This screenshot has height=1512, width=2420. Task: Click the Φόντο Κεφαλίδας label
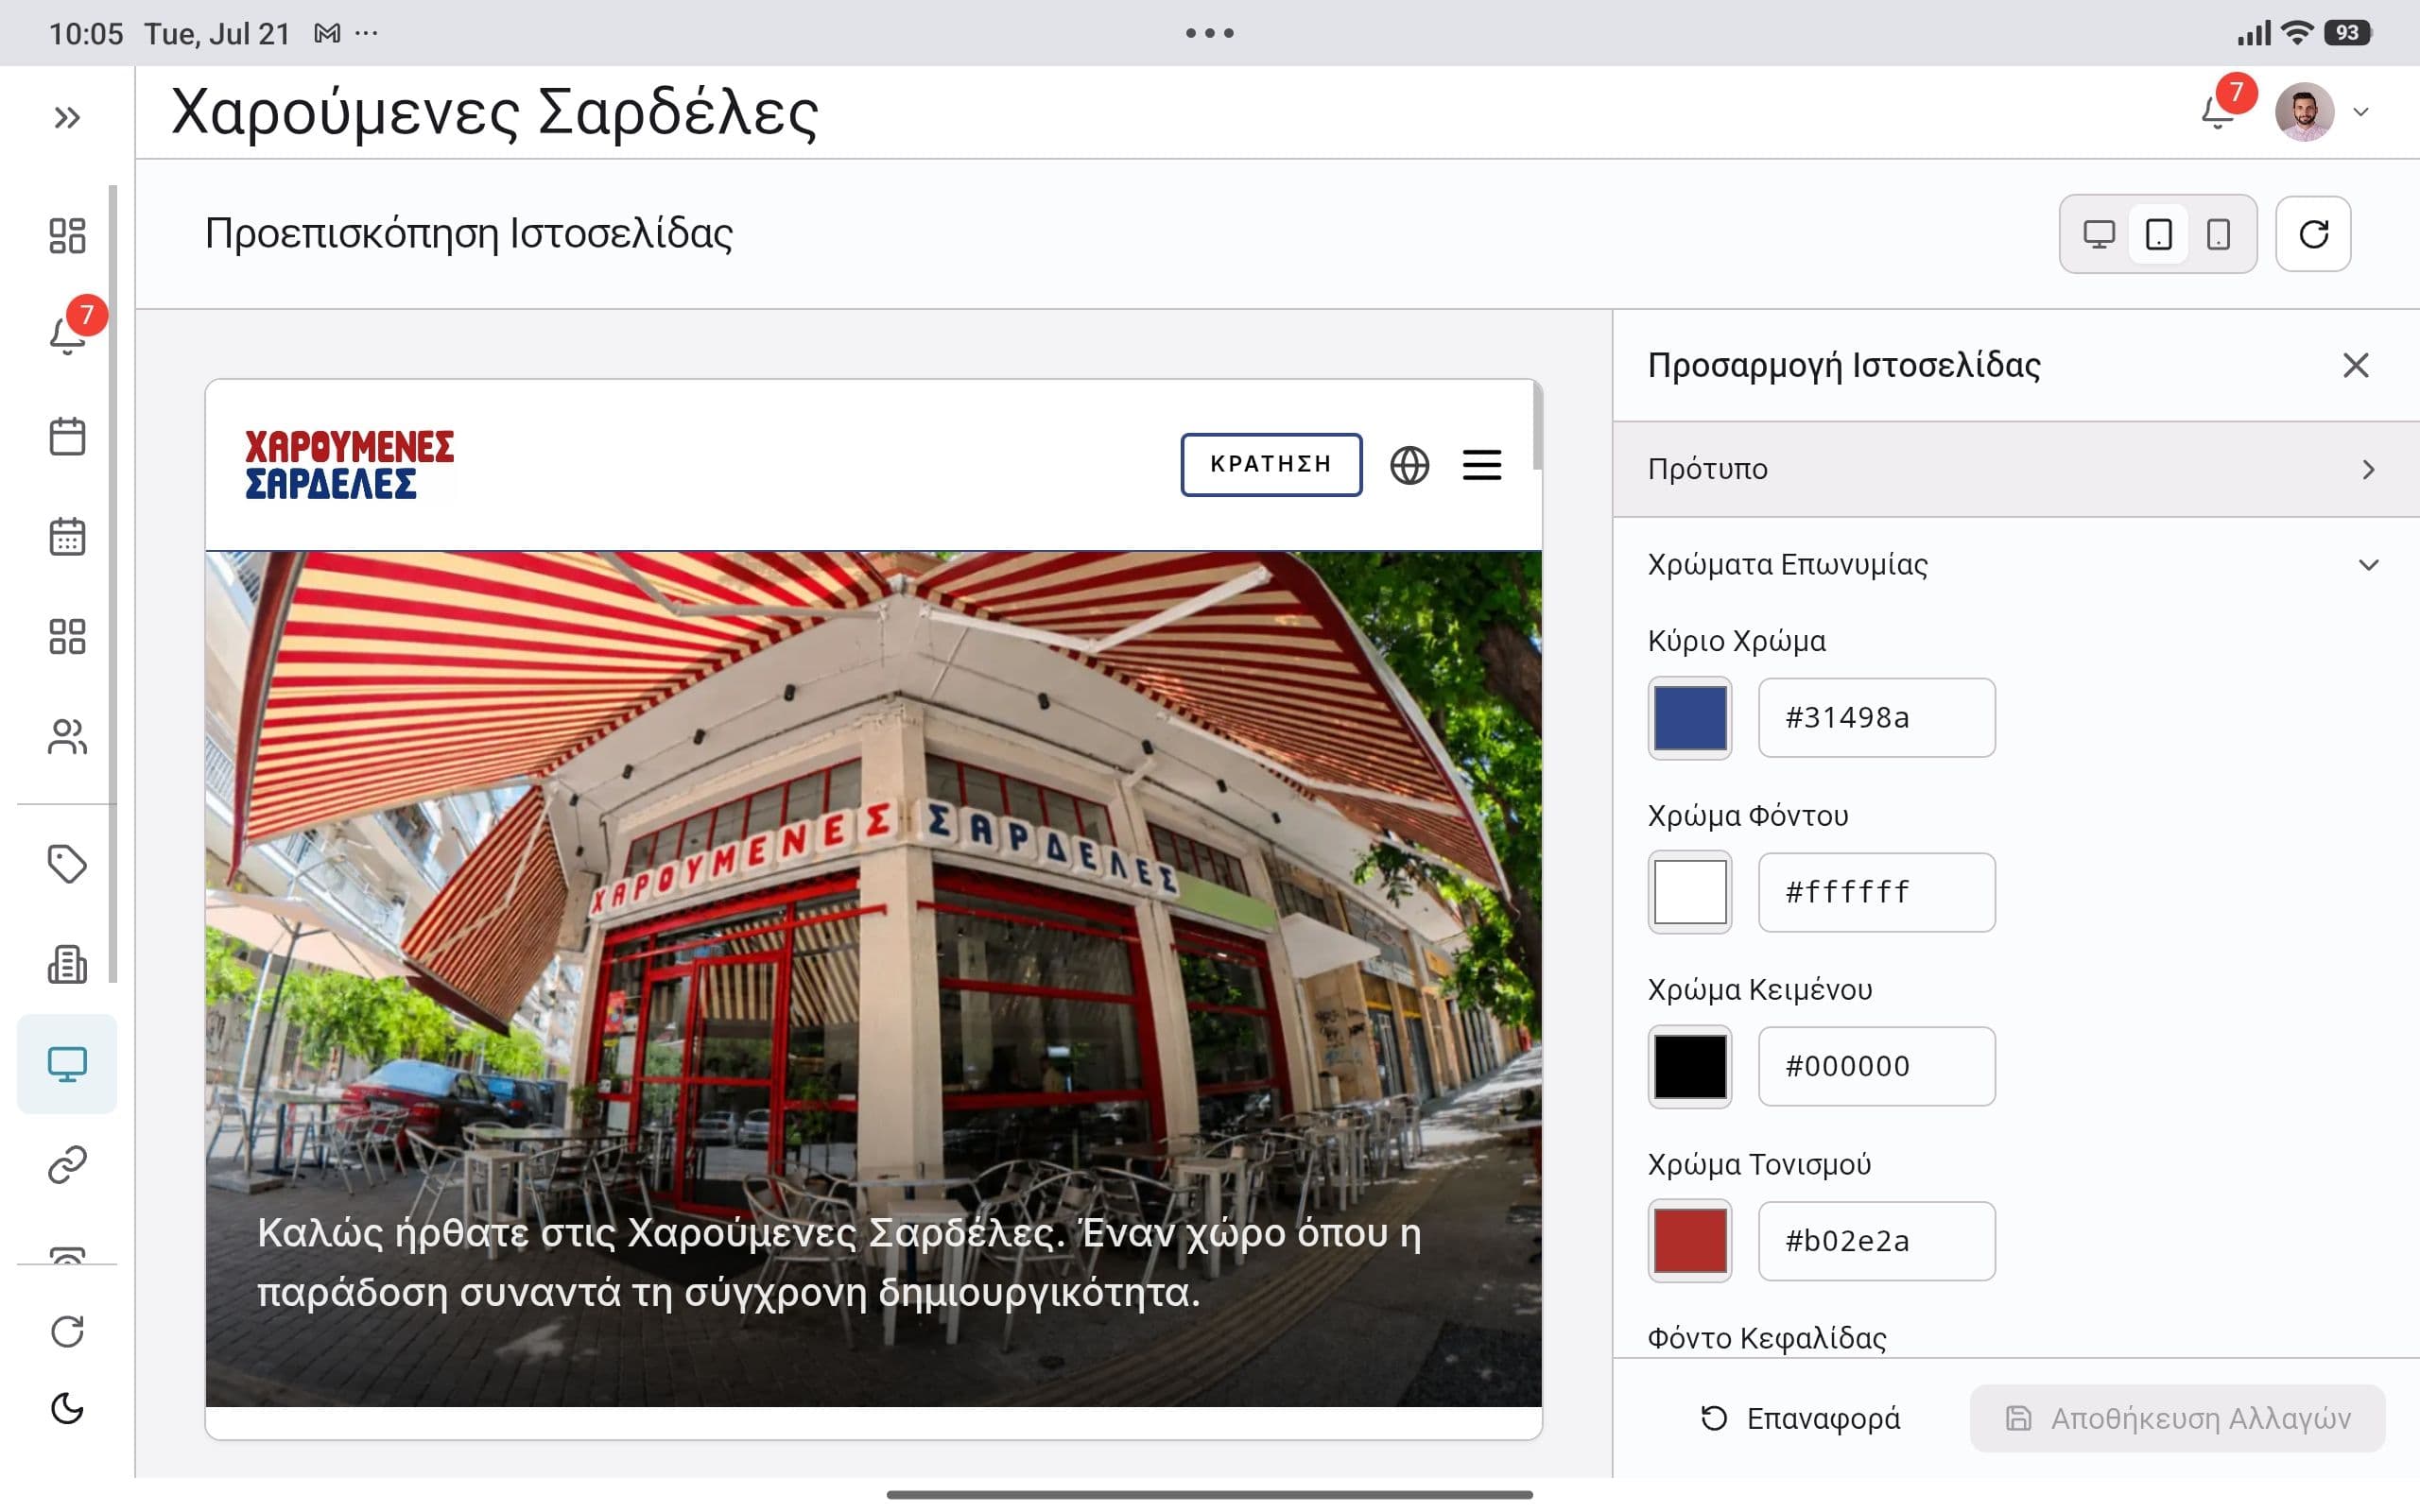coord(1767,1338)
